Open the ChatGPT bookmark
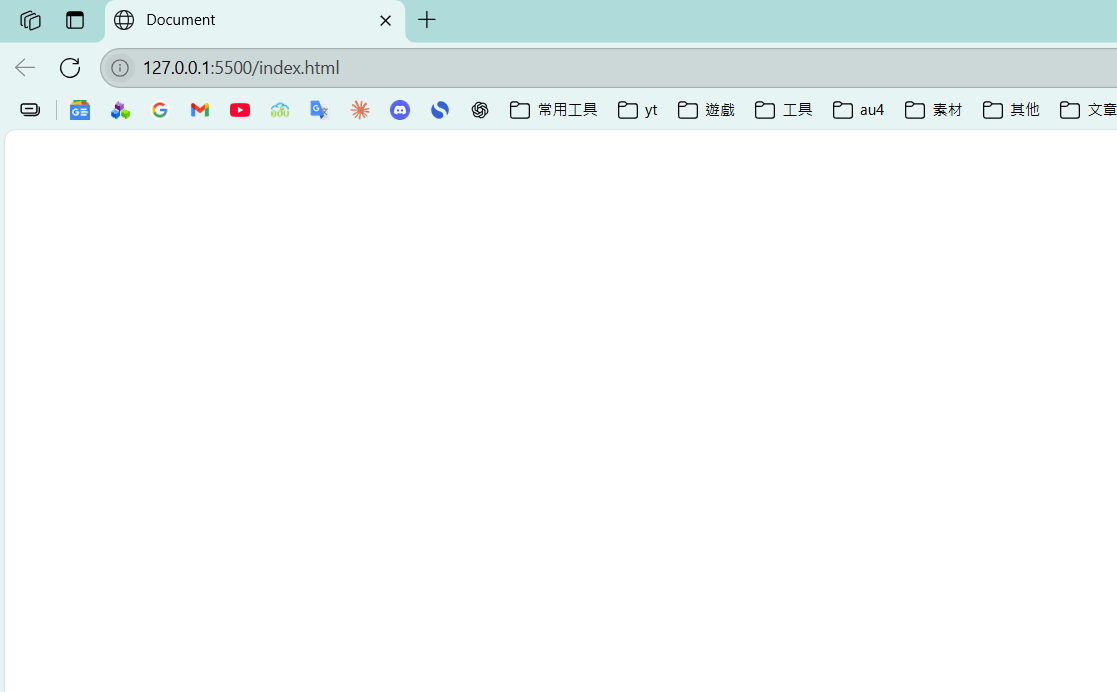The width and height of the screenshot is (1117, 692). 479,110
